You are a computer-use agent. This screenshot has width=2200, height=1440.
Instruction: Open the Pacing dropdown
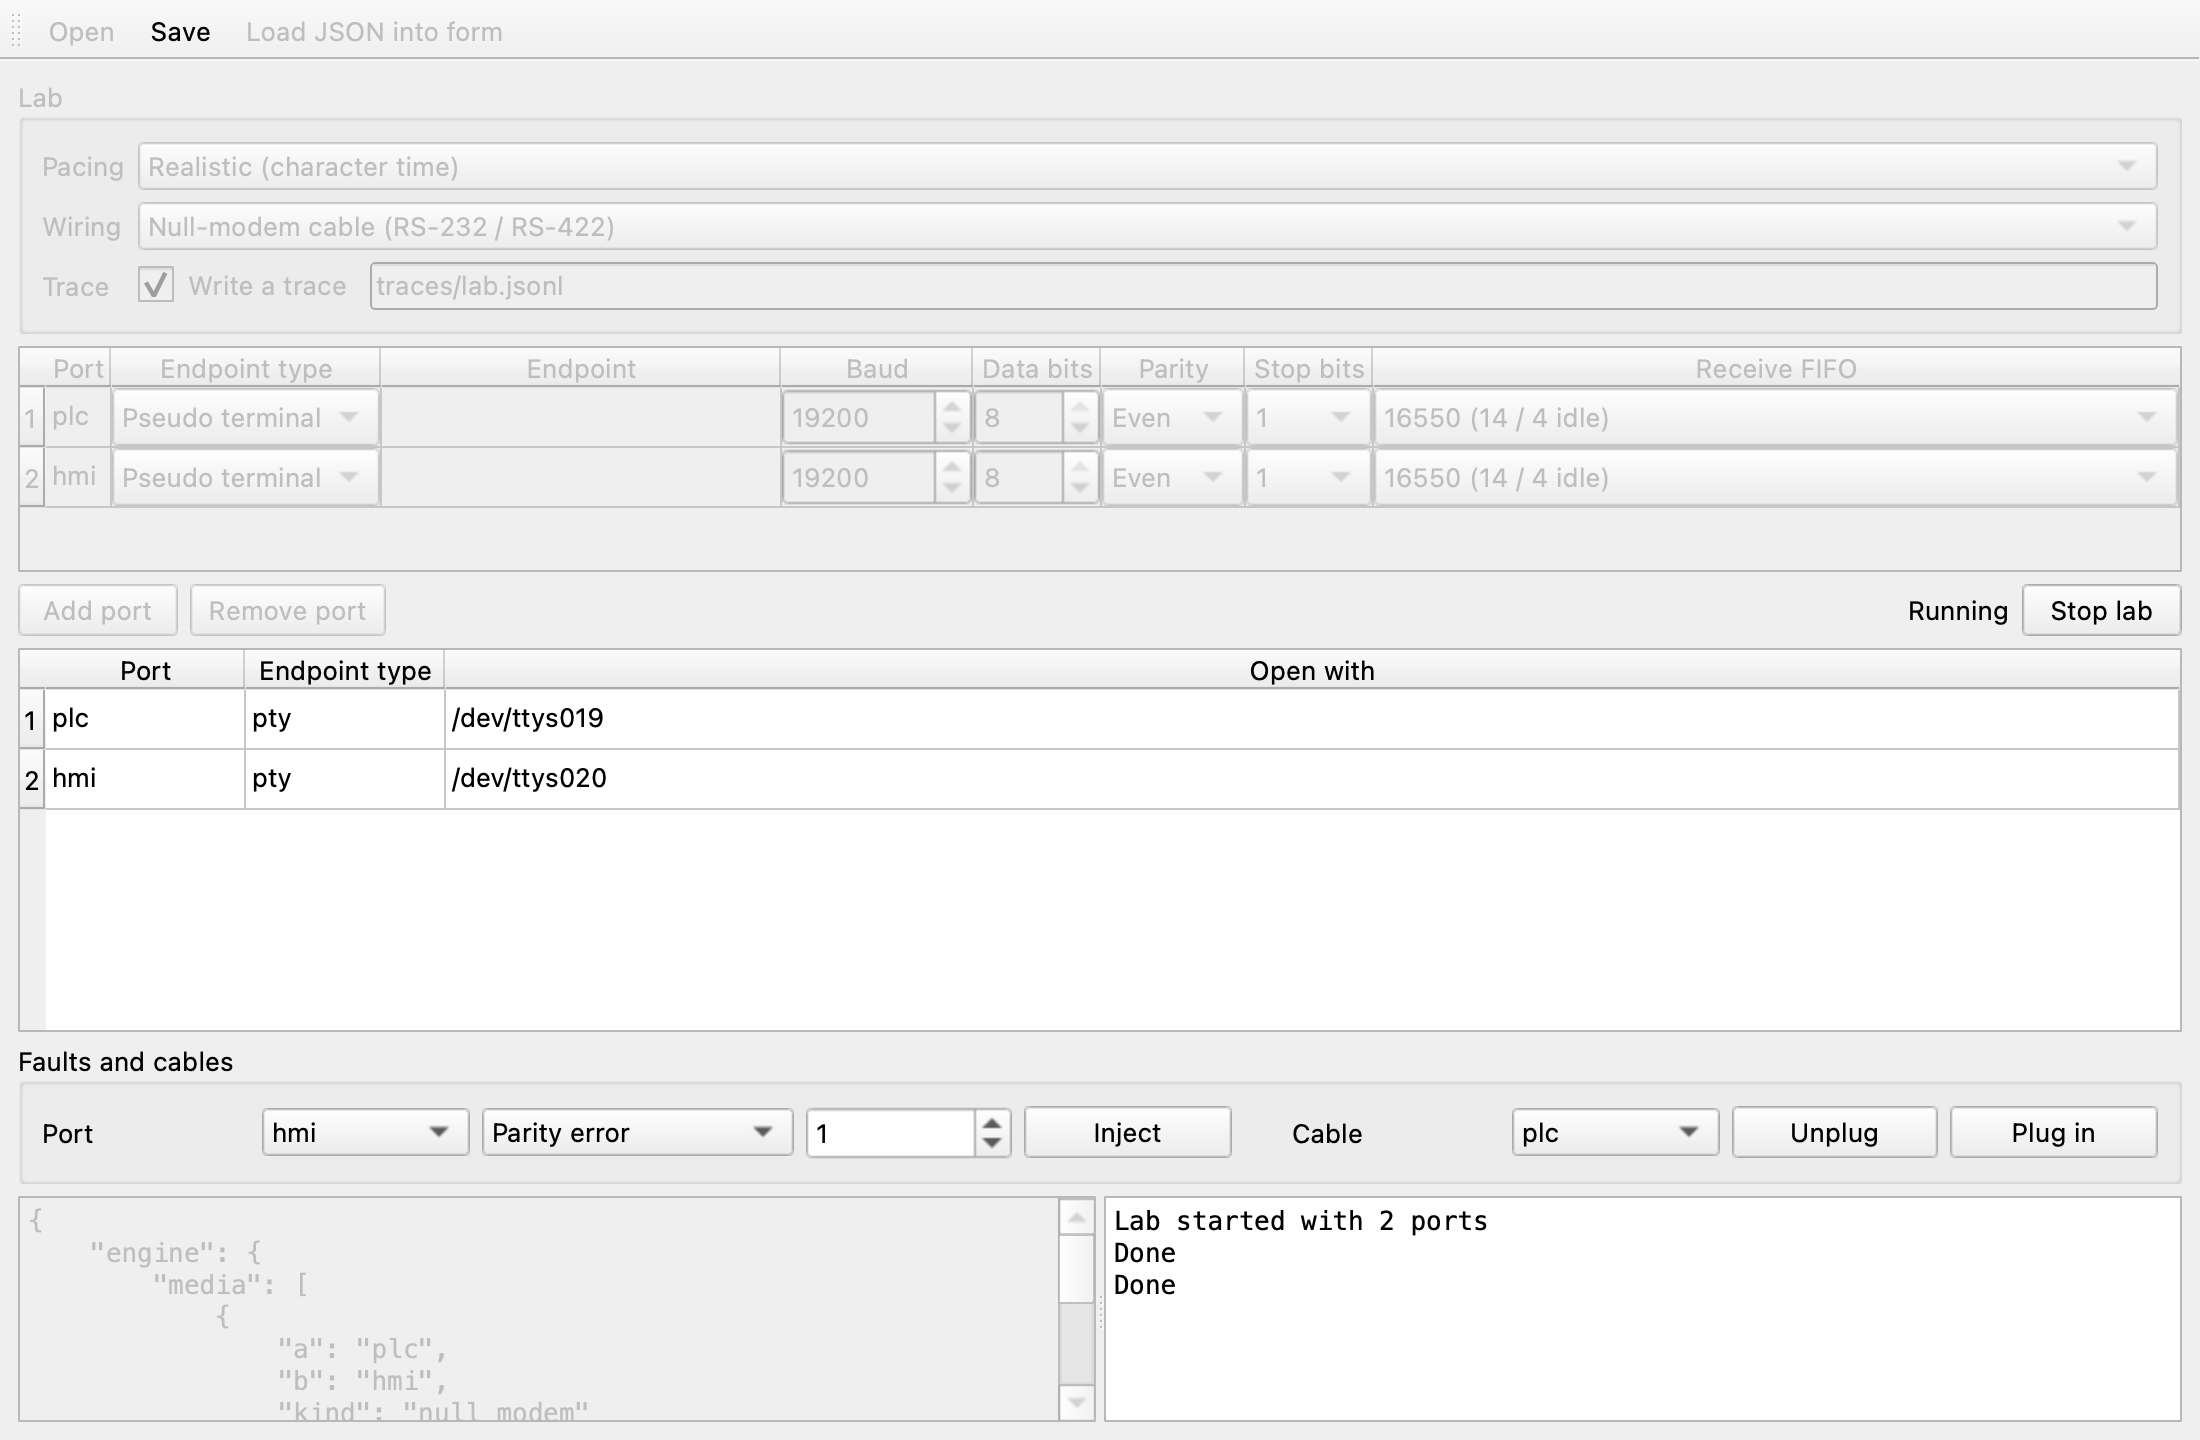point(1147,167)
